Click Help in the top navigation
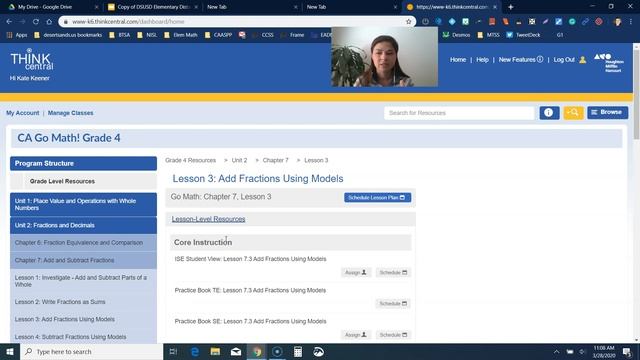Screen dimensions: 640x360 coord(482,60)
